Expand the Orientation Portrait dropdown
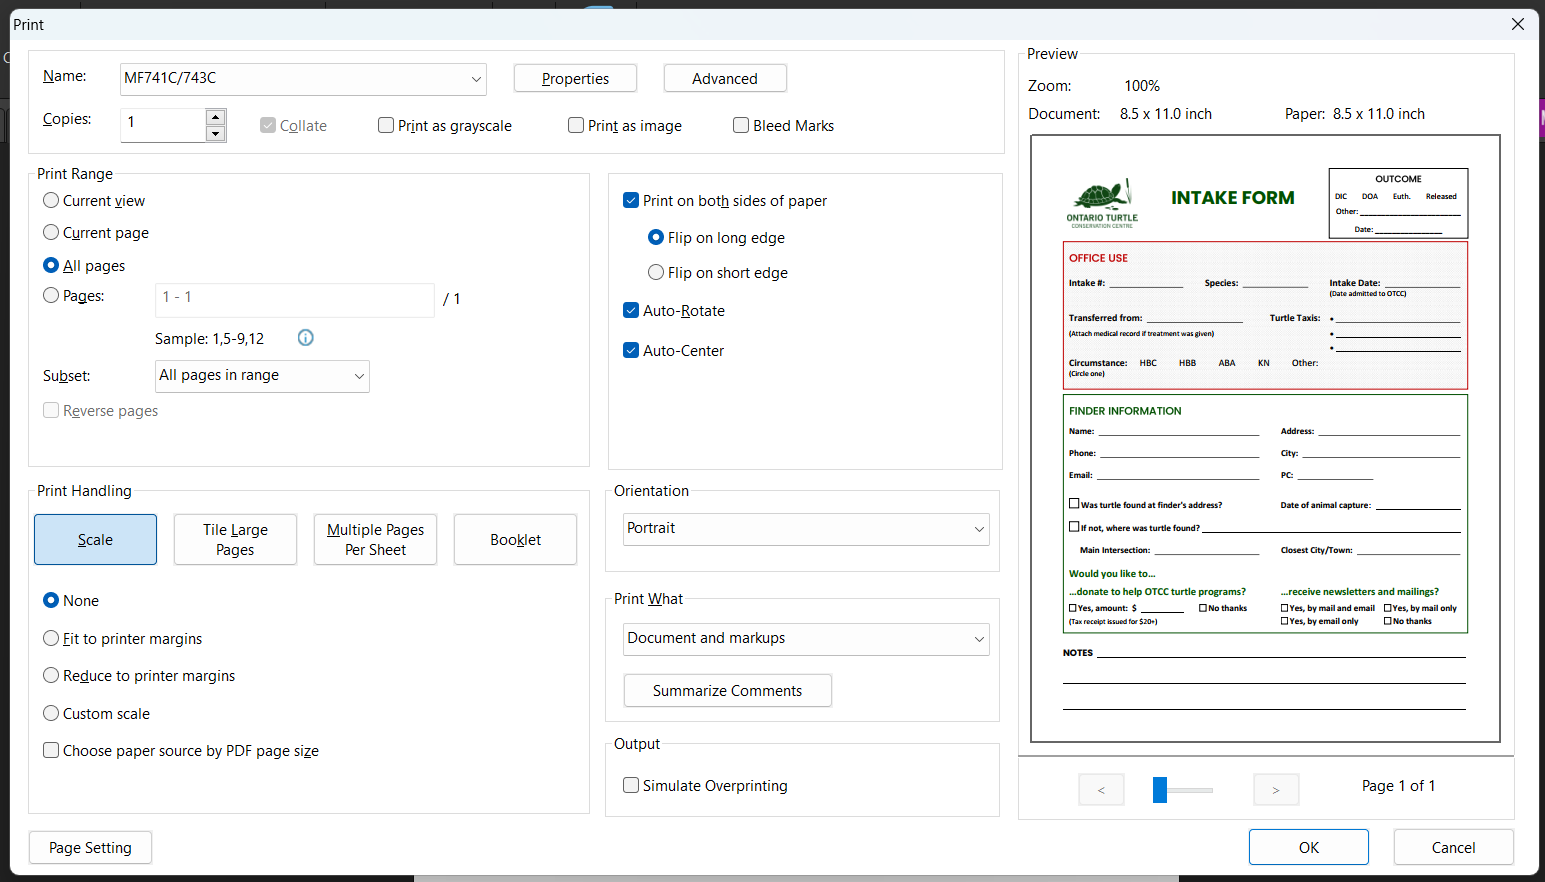 pyautogui.click(x=978, y=529)
